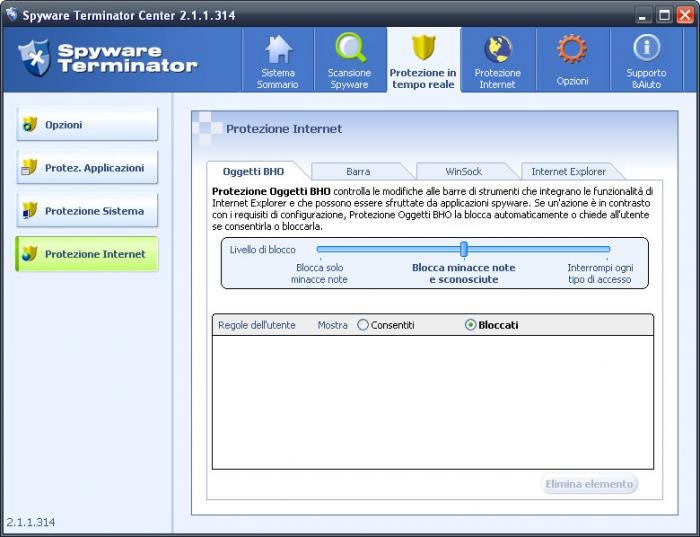Viewport: 700px width, 537px height.
Task: Close the Spyware Terminator window
Action: (685, 16)
